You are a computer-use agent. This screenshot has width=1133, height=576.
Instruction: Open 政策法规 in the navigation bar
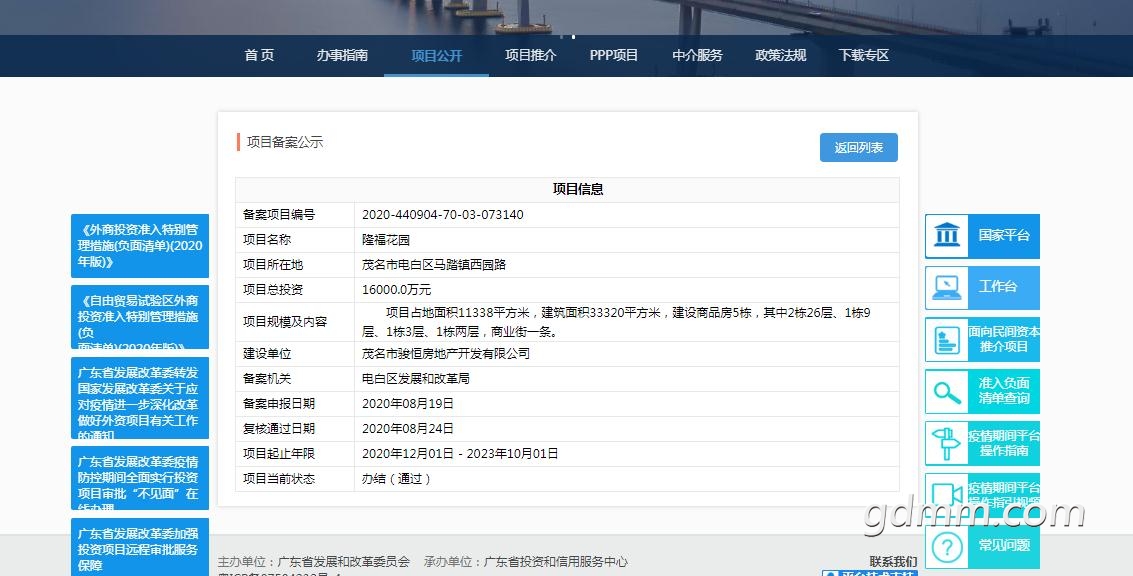pos(780,55)
